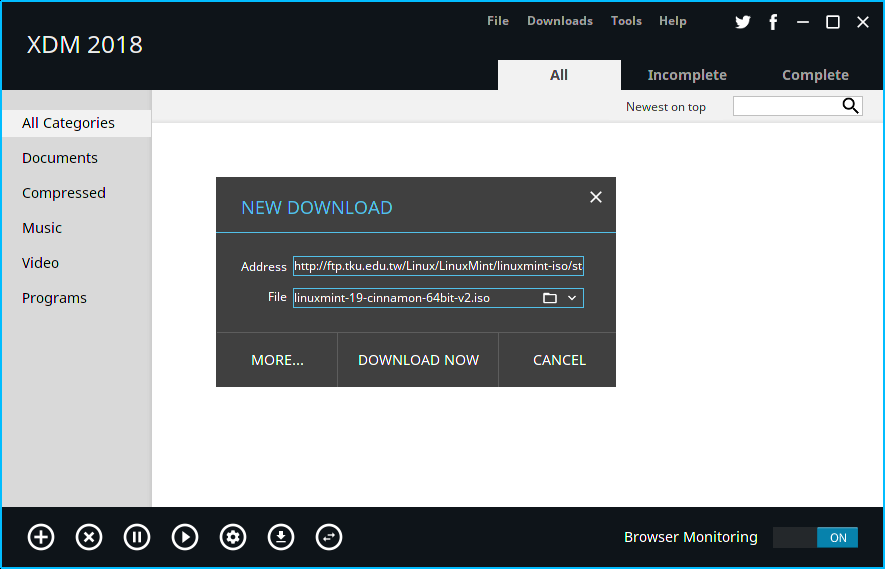Open the Downloads menu
This screenshot has width=885, height=569.
560,21
